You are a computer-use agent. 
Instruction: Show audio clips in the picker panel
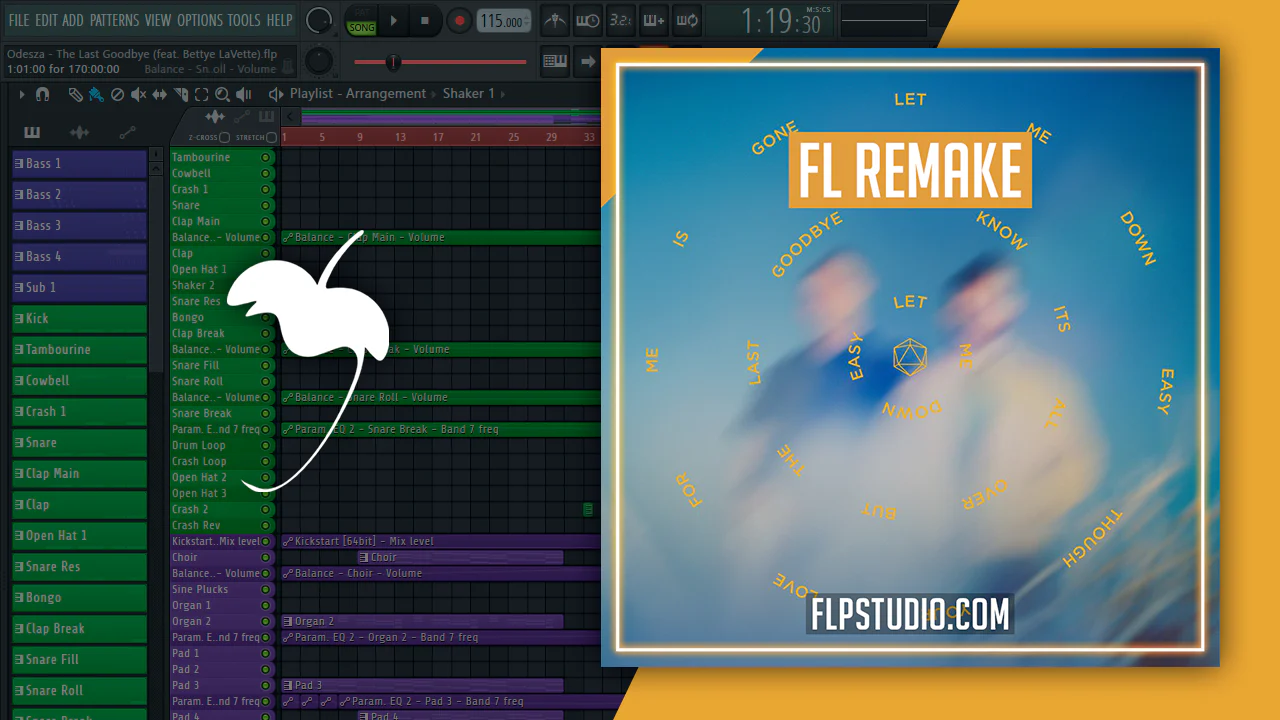coord(80,132)
